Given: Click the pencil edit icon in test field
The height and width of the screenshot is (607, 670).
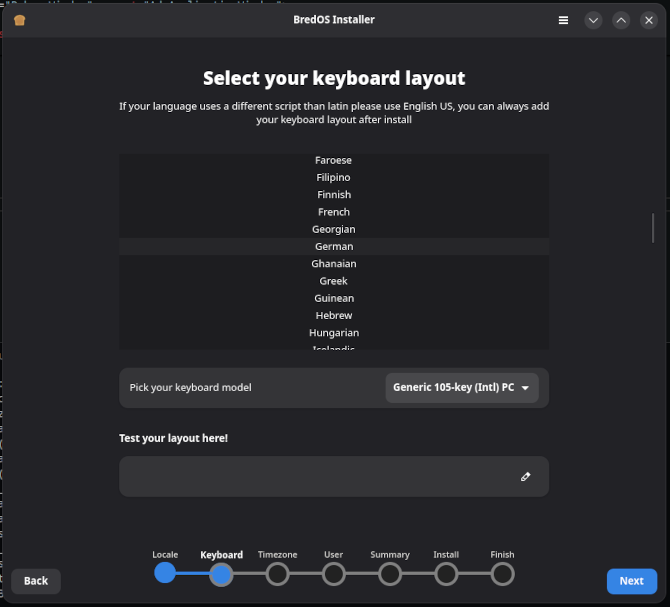Looking at the screenshot, I should [526, 477].
